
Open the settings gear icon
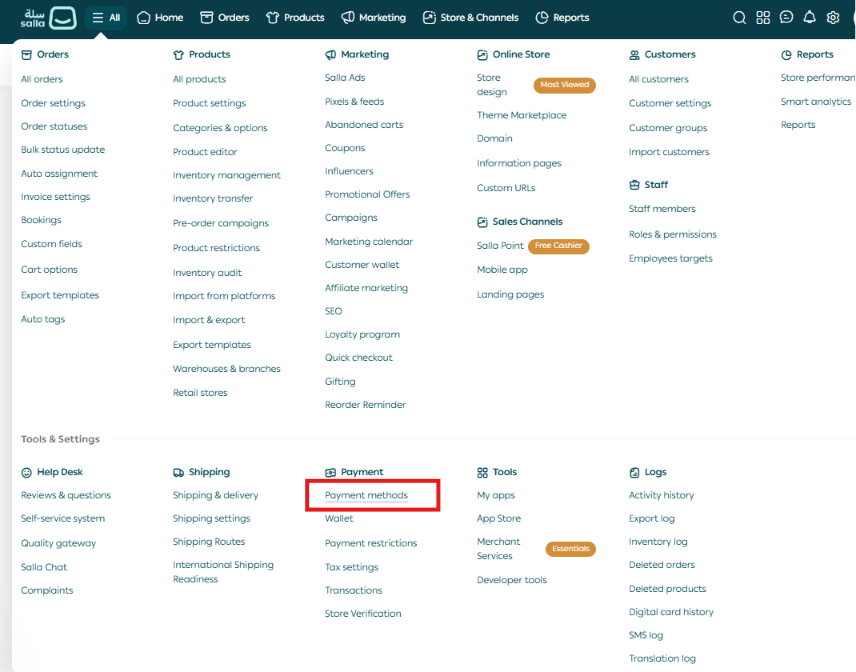pyautogui.click(x=833, y=17)
